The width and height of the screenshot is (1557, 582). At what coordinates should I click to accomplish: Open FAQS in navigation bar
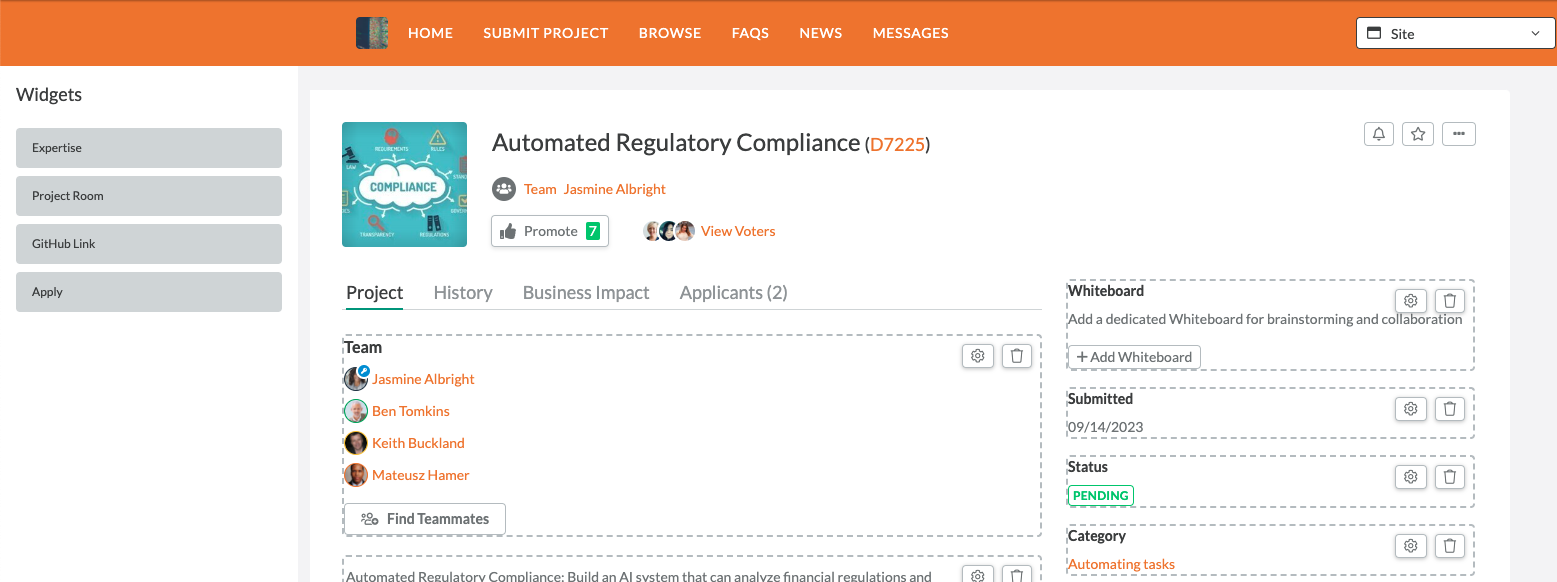[750, 33]
